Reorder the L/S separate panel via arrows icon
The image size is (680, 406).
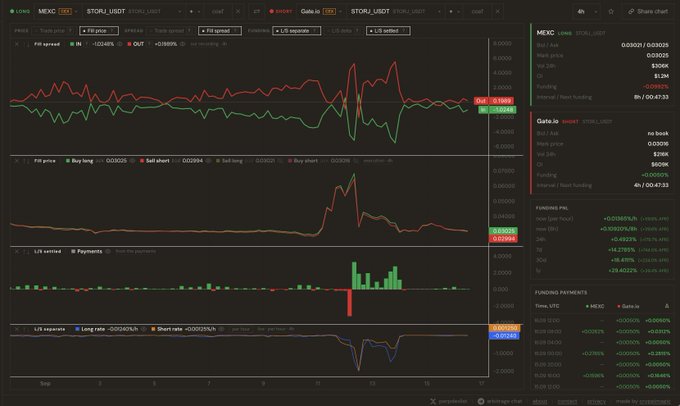(26, 329)
